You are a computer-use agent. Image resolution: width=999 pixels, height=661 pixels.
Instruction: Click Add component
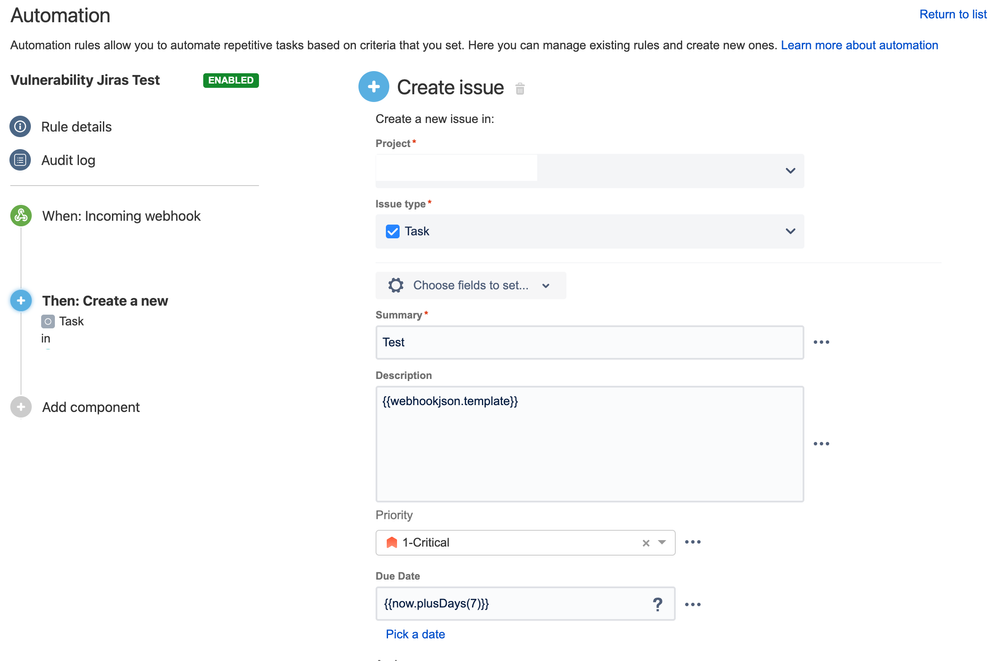tap(90, 407)
